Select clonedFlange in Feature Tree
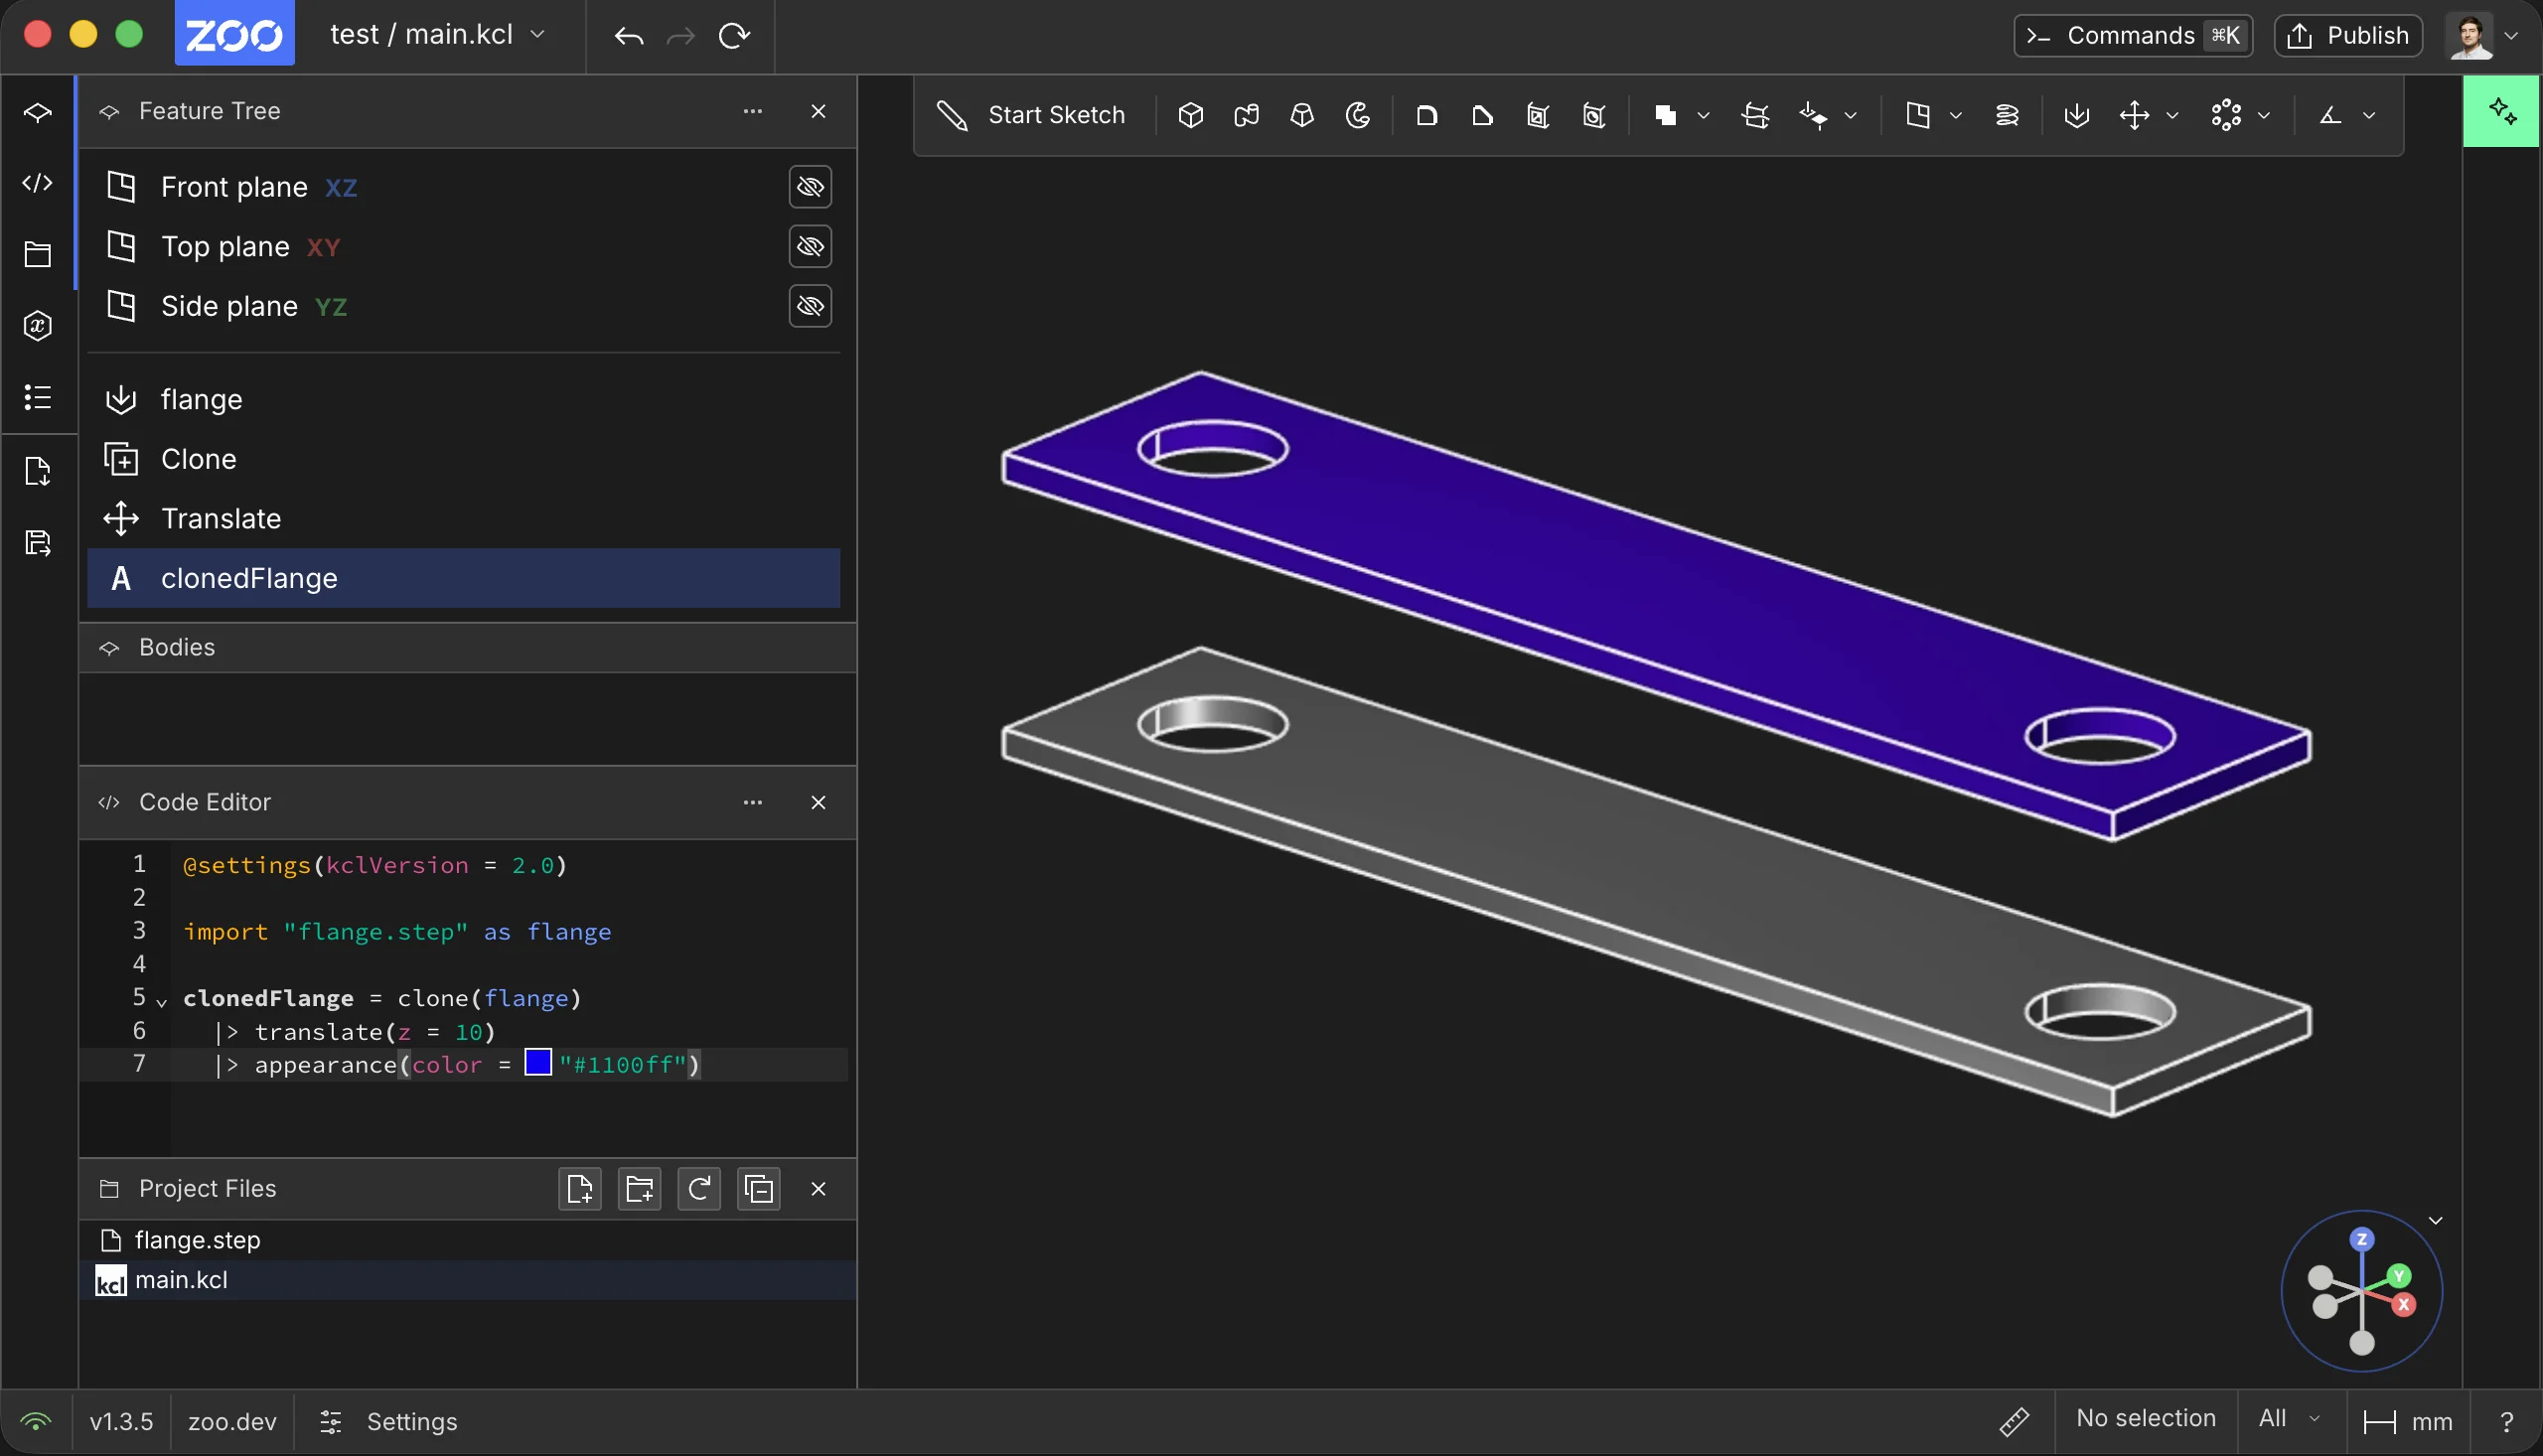 point(464,578)
